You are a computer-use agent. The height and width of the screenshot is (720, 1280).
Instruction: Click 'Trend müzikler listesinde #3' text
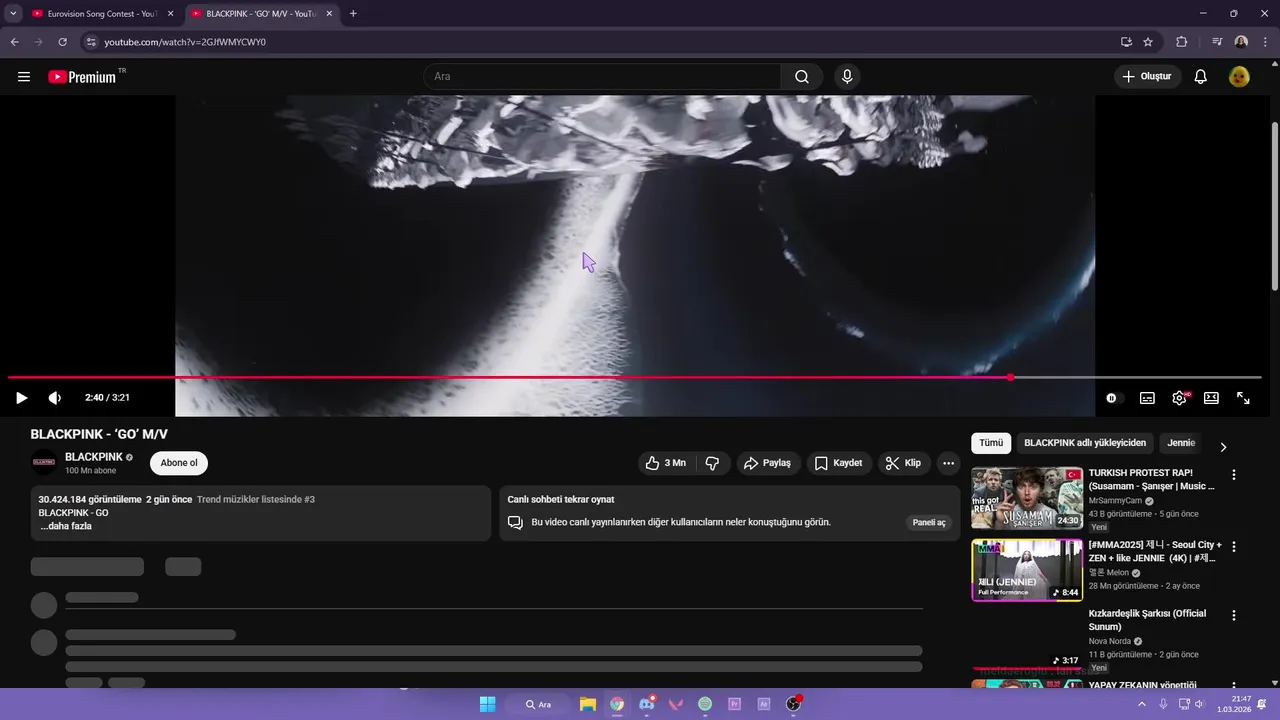click(x=256, y=499)
